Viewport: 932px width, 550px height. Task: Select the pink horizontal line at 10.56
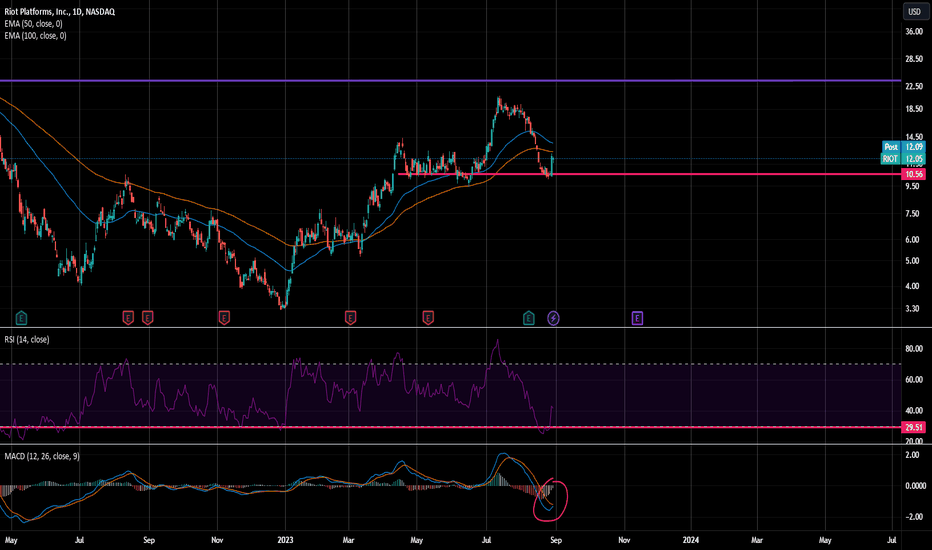649,174
